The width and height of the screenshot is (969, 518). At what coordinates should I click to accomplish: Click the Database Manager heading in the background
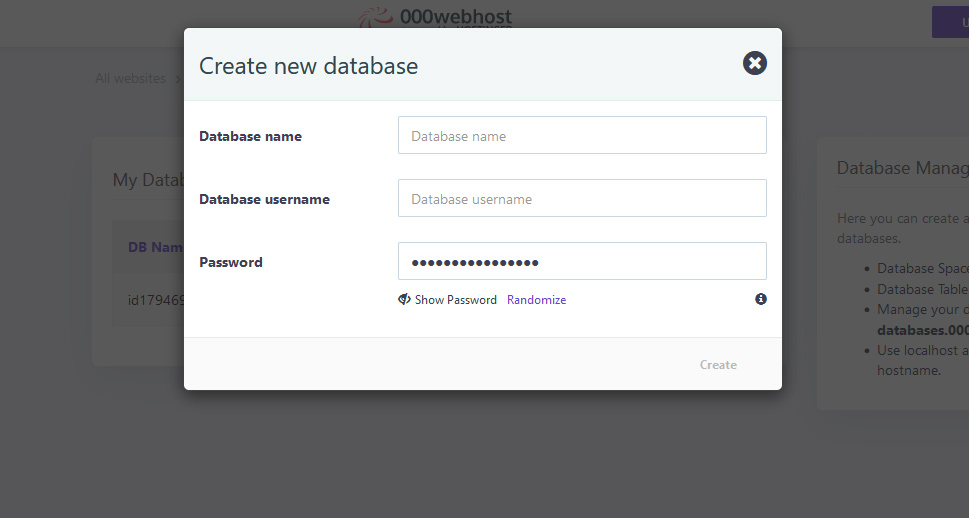pyautogui.click(x=902, y=168)
